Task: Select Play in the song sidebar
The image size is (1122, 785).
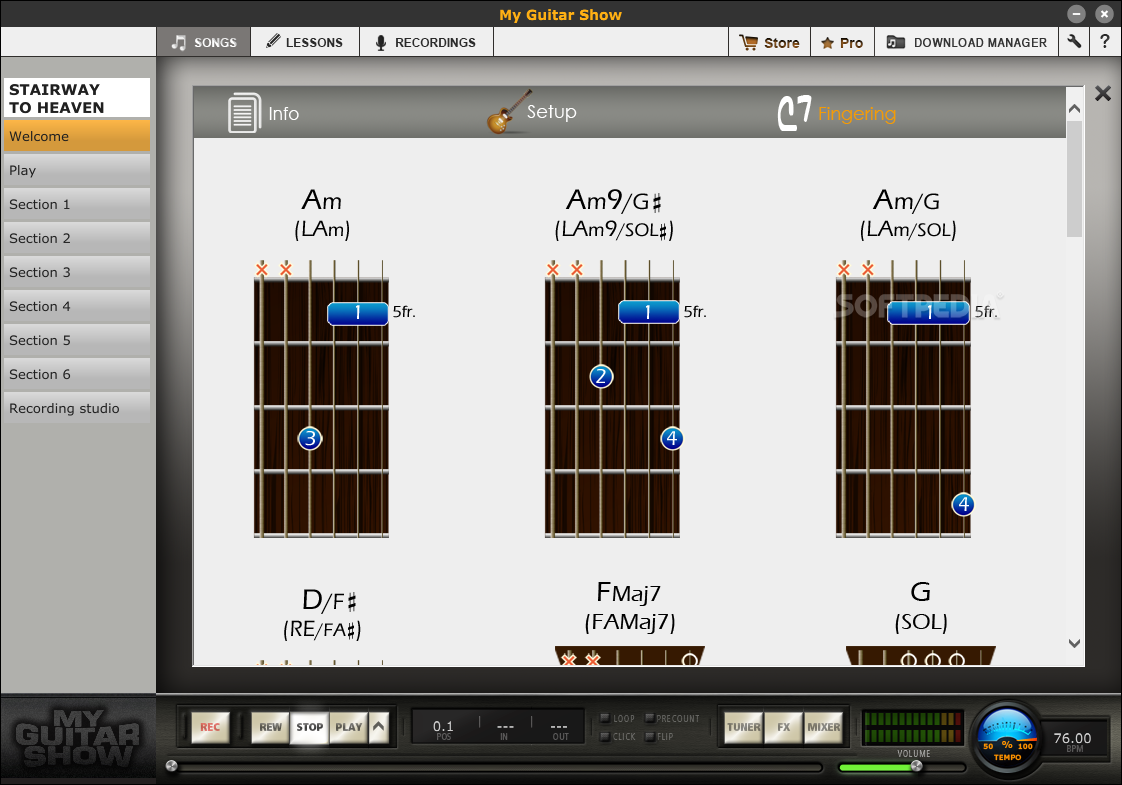Action: 77,170
